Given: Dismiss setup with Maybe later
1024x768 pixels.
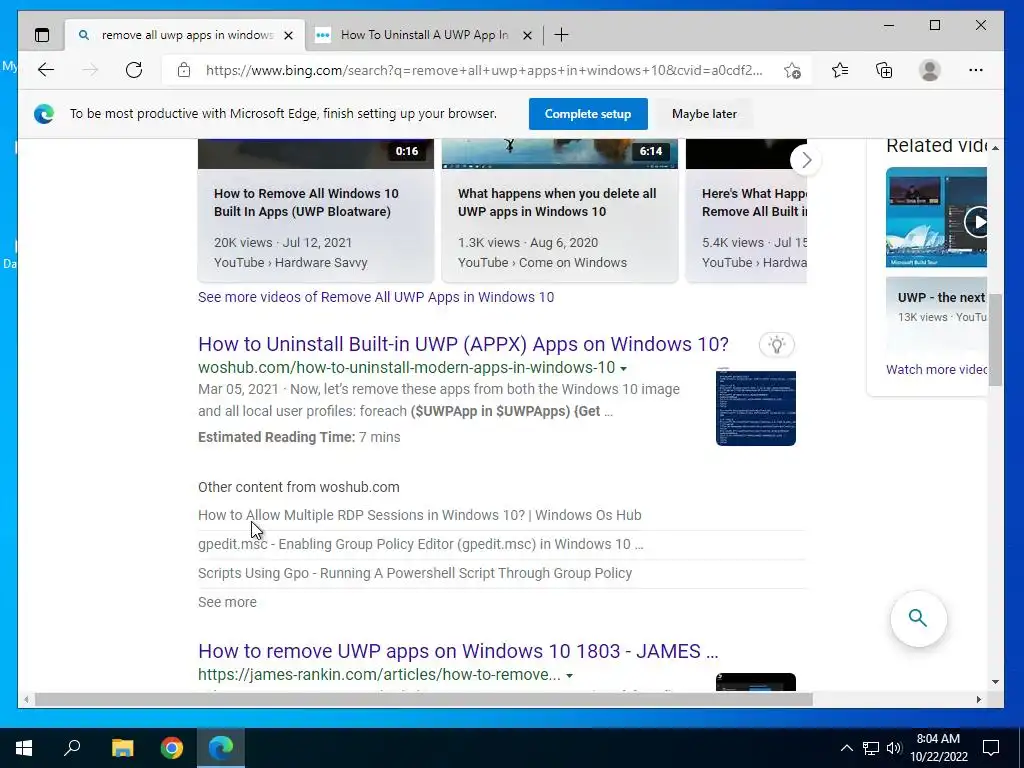Looking at the screenshot, I should tap(704, 114).
